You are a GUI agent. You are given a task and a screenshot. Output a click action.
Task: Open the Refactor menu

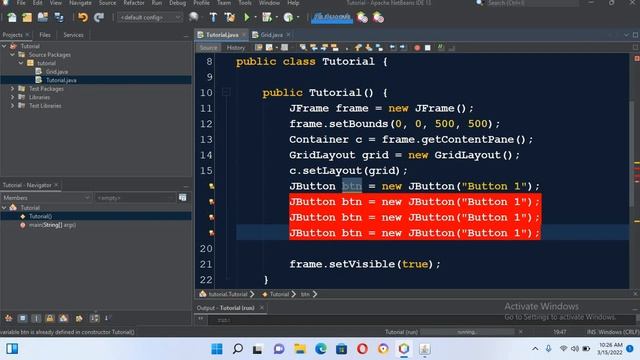[134, 3]
